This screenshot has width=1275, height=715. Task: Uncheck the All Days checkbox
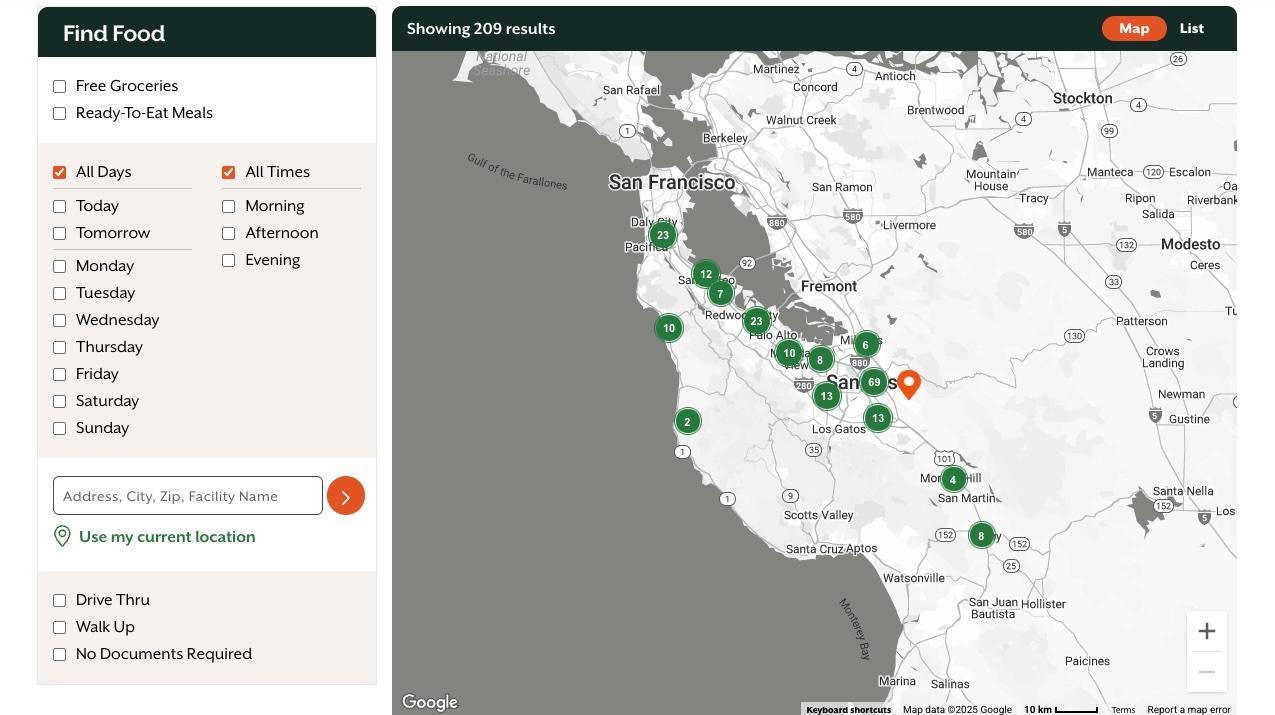coord(60,173)
